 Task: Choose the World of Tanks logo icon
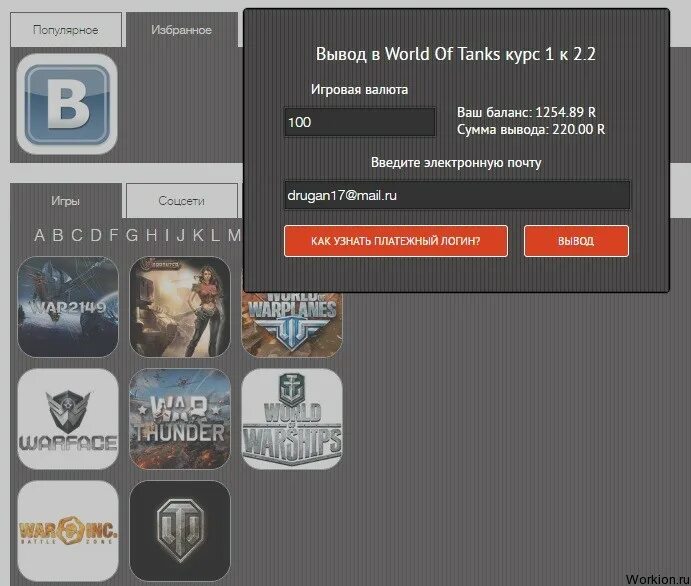point(180,531)
